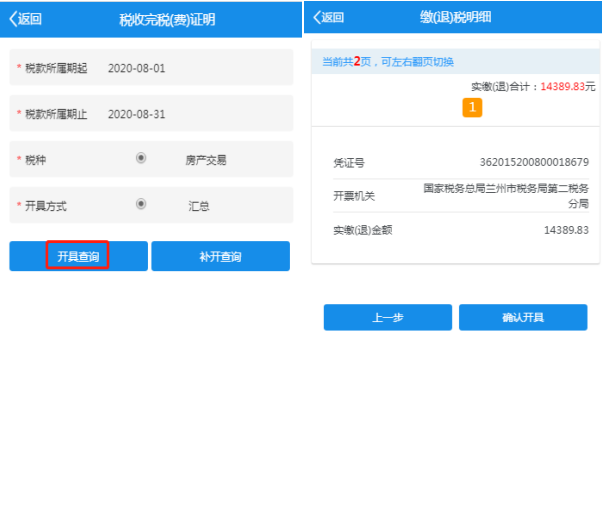
Task: Click the 开具查询 button
Action: point(78,256)
